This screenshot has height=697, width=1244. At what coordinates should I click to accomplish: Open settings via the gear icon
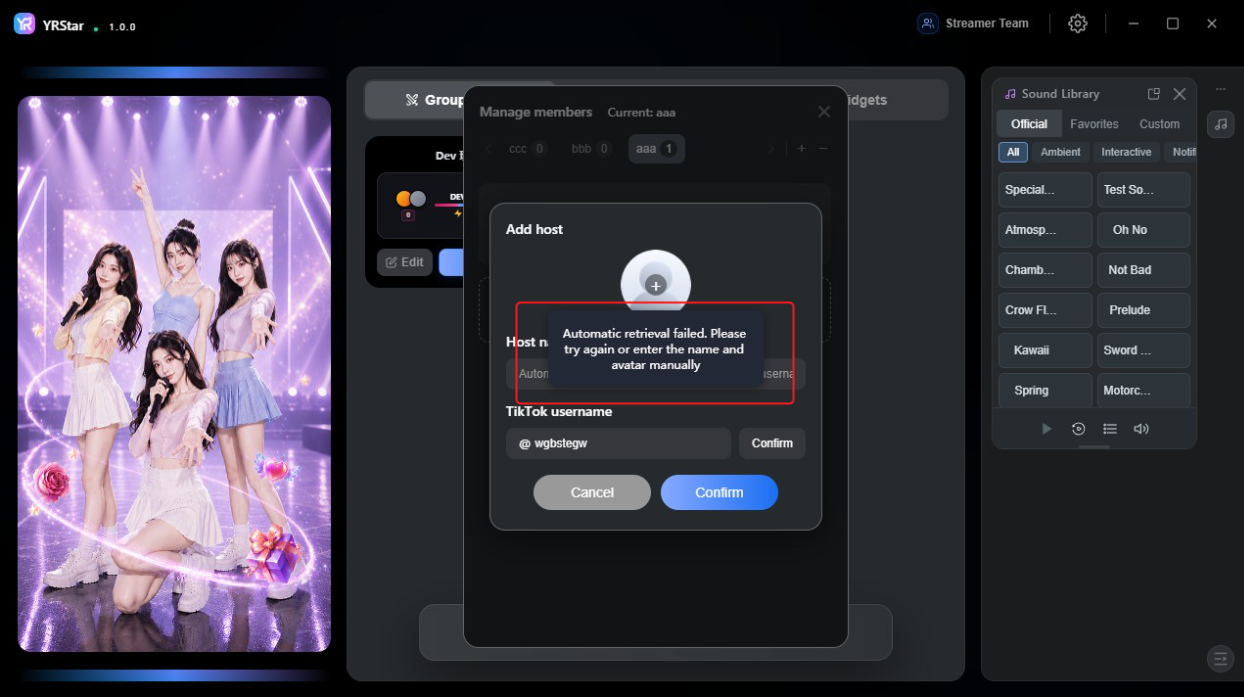pyautogui.click(x=1077, y=23)
